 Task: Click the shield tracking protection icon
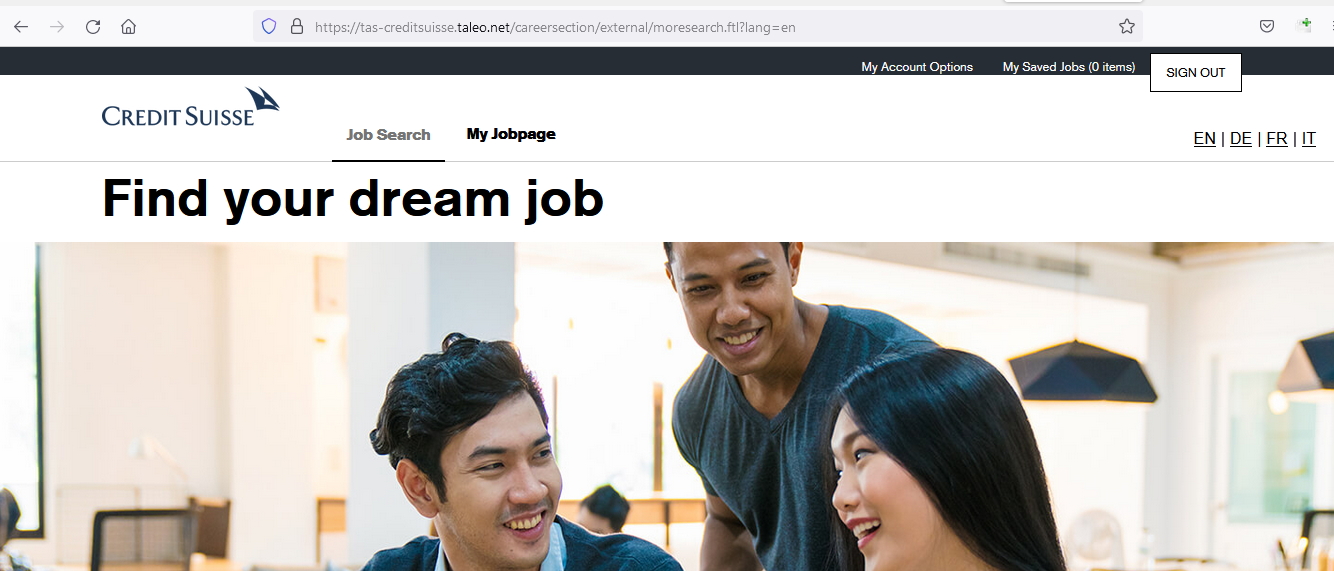pos(268,27)
